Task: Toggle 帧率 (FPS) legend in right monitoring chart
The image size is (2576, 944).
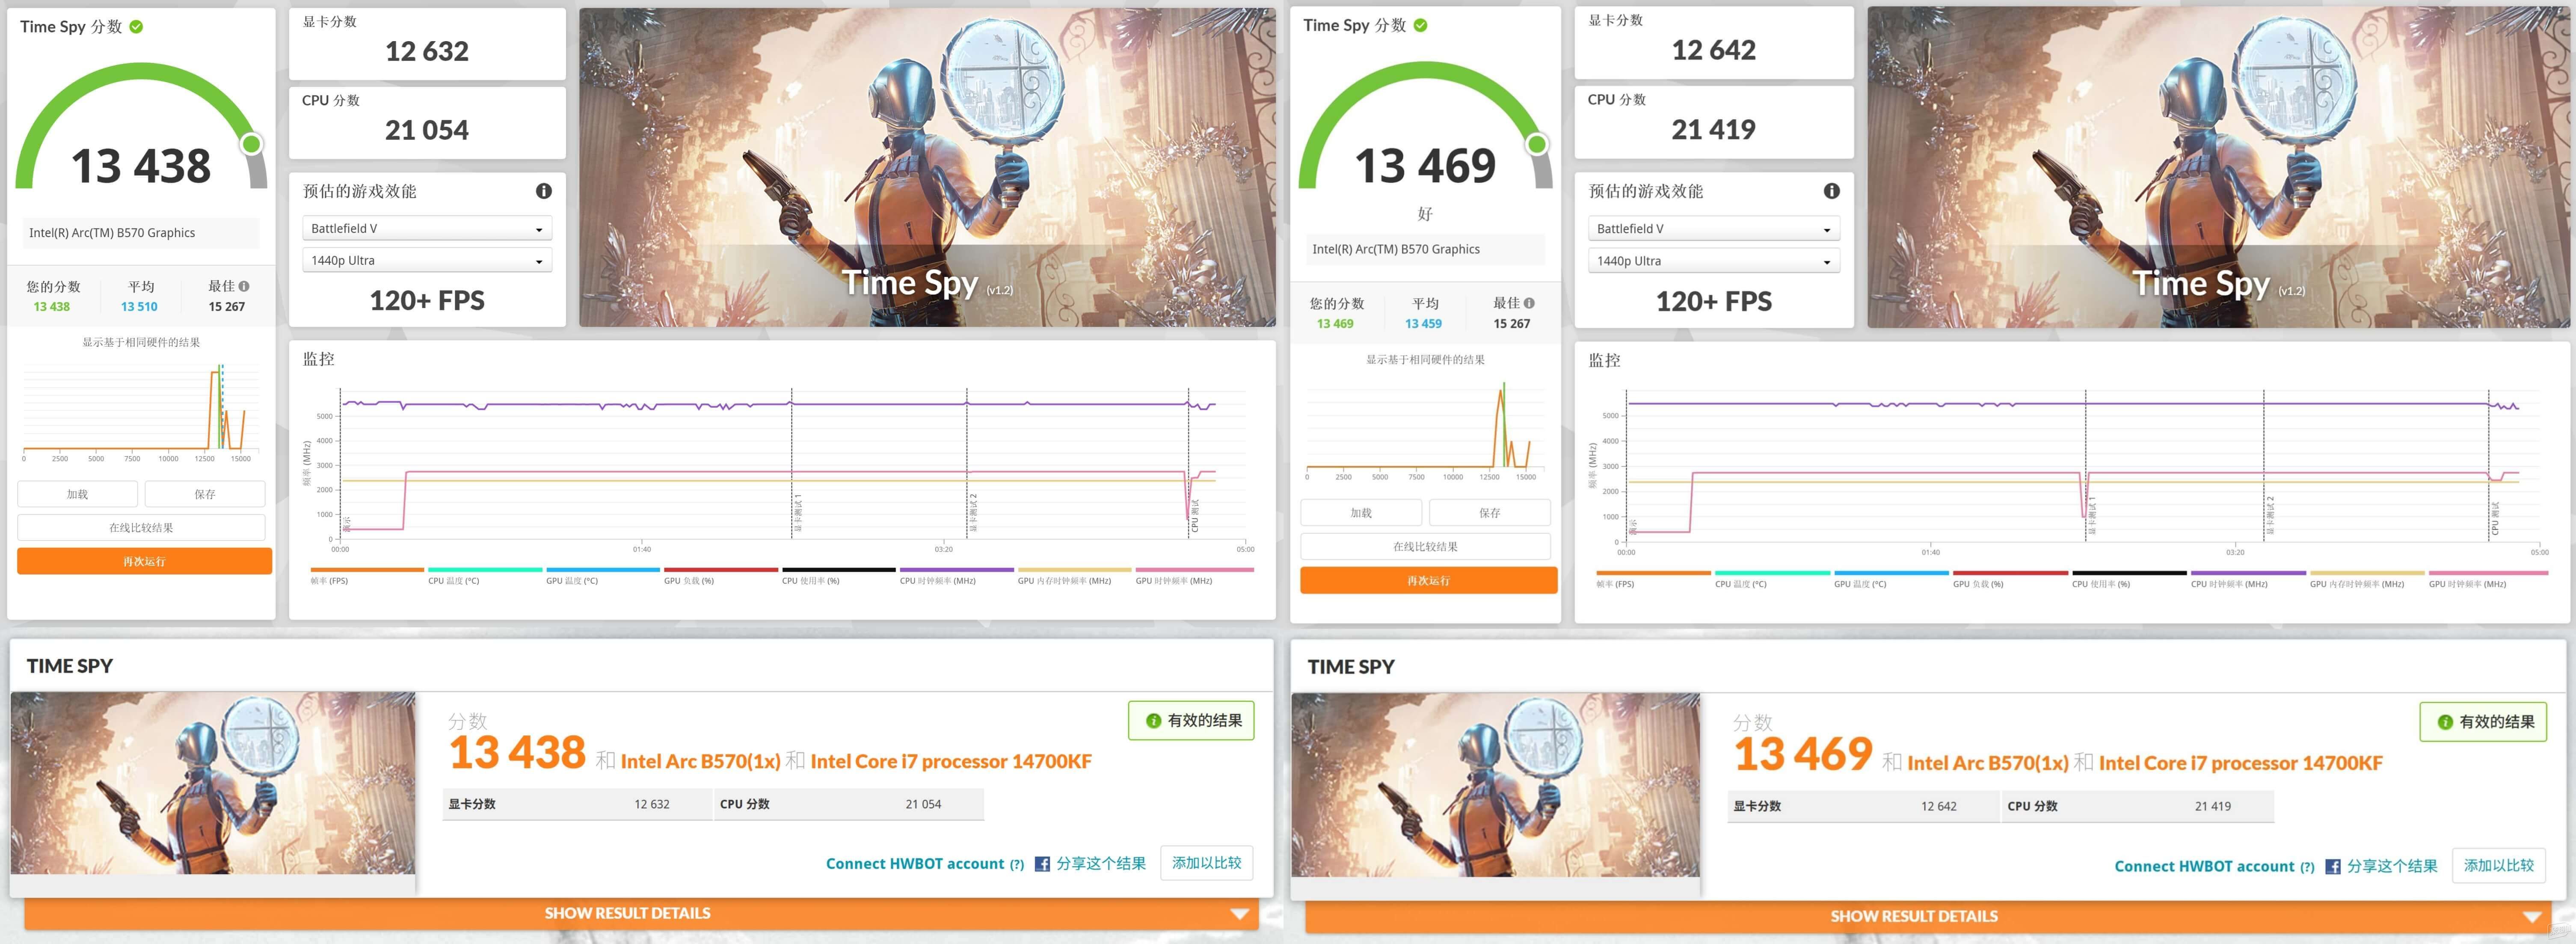Action: pyautogui.click(x=1653, y=579)
